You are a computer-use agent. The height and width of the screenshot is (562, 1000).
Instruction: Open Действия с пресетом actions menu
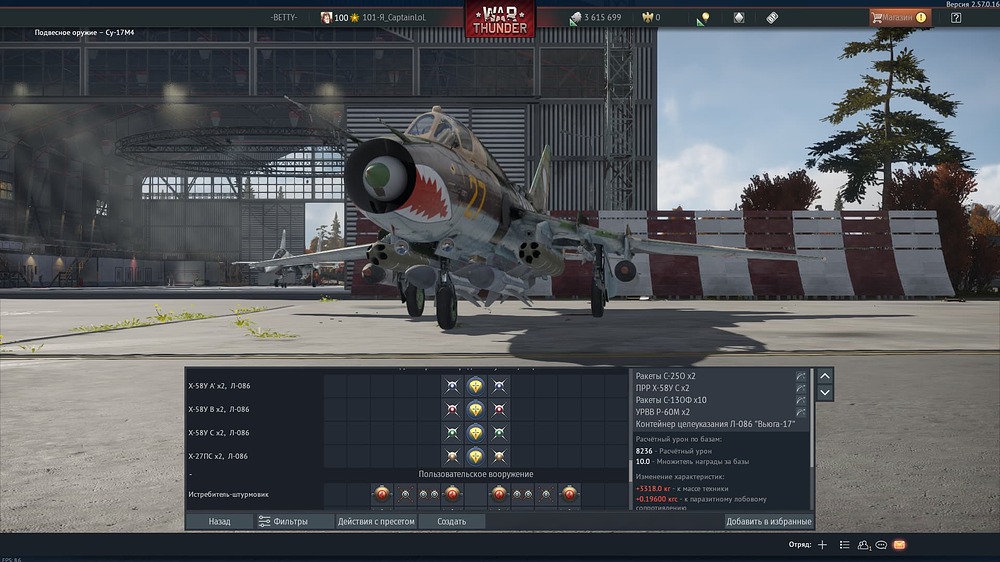pos(376,521)
